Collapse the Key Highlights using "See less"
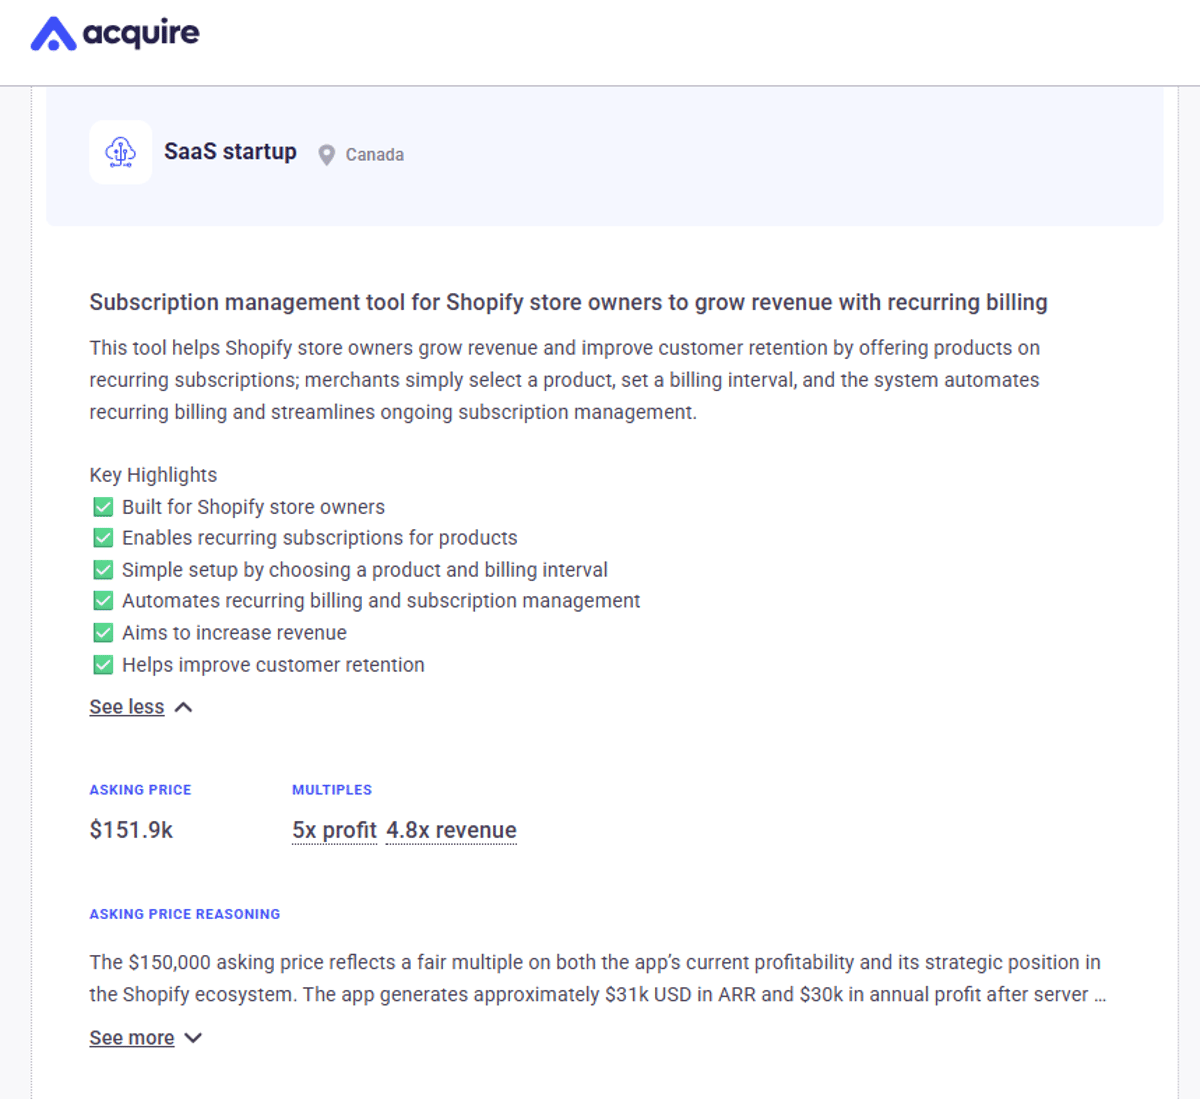Screen dimensions: 1200x1099 tap(126, 706)
